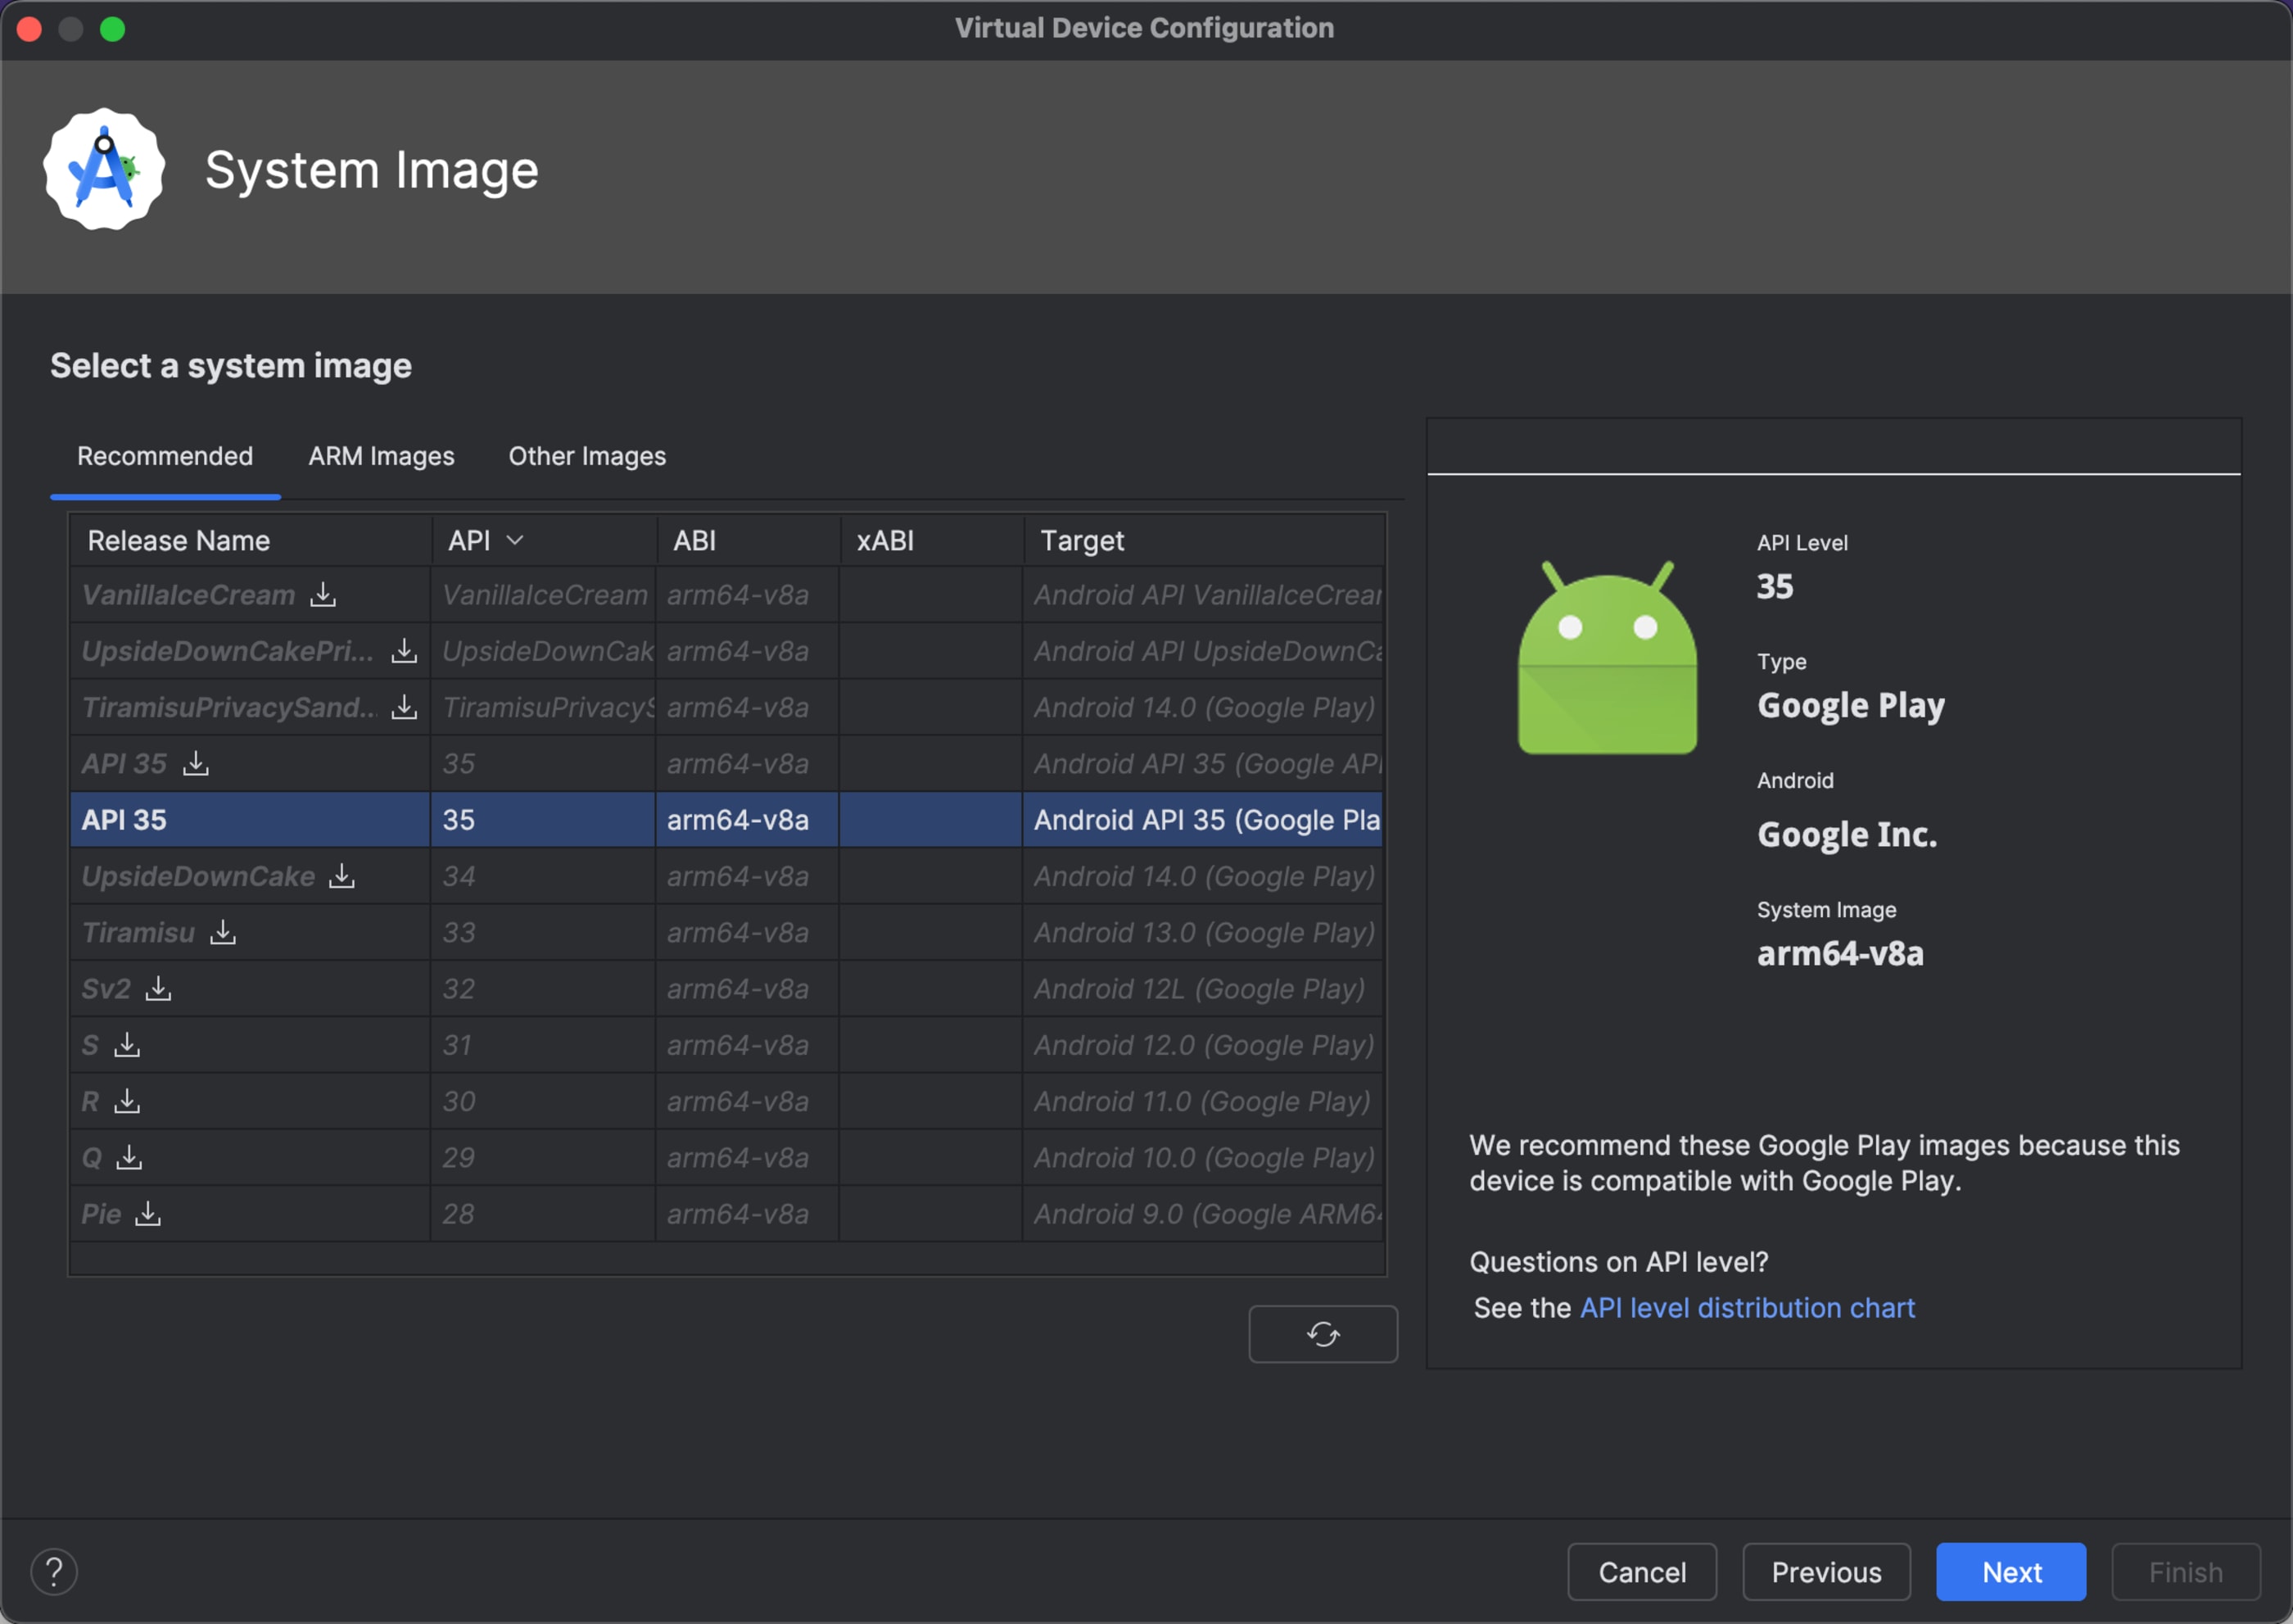2293x1624 pixels.
Task: Download the VanillaIceCream system image
Action: (x=323, y=595)
